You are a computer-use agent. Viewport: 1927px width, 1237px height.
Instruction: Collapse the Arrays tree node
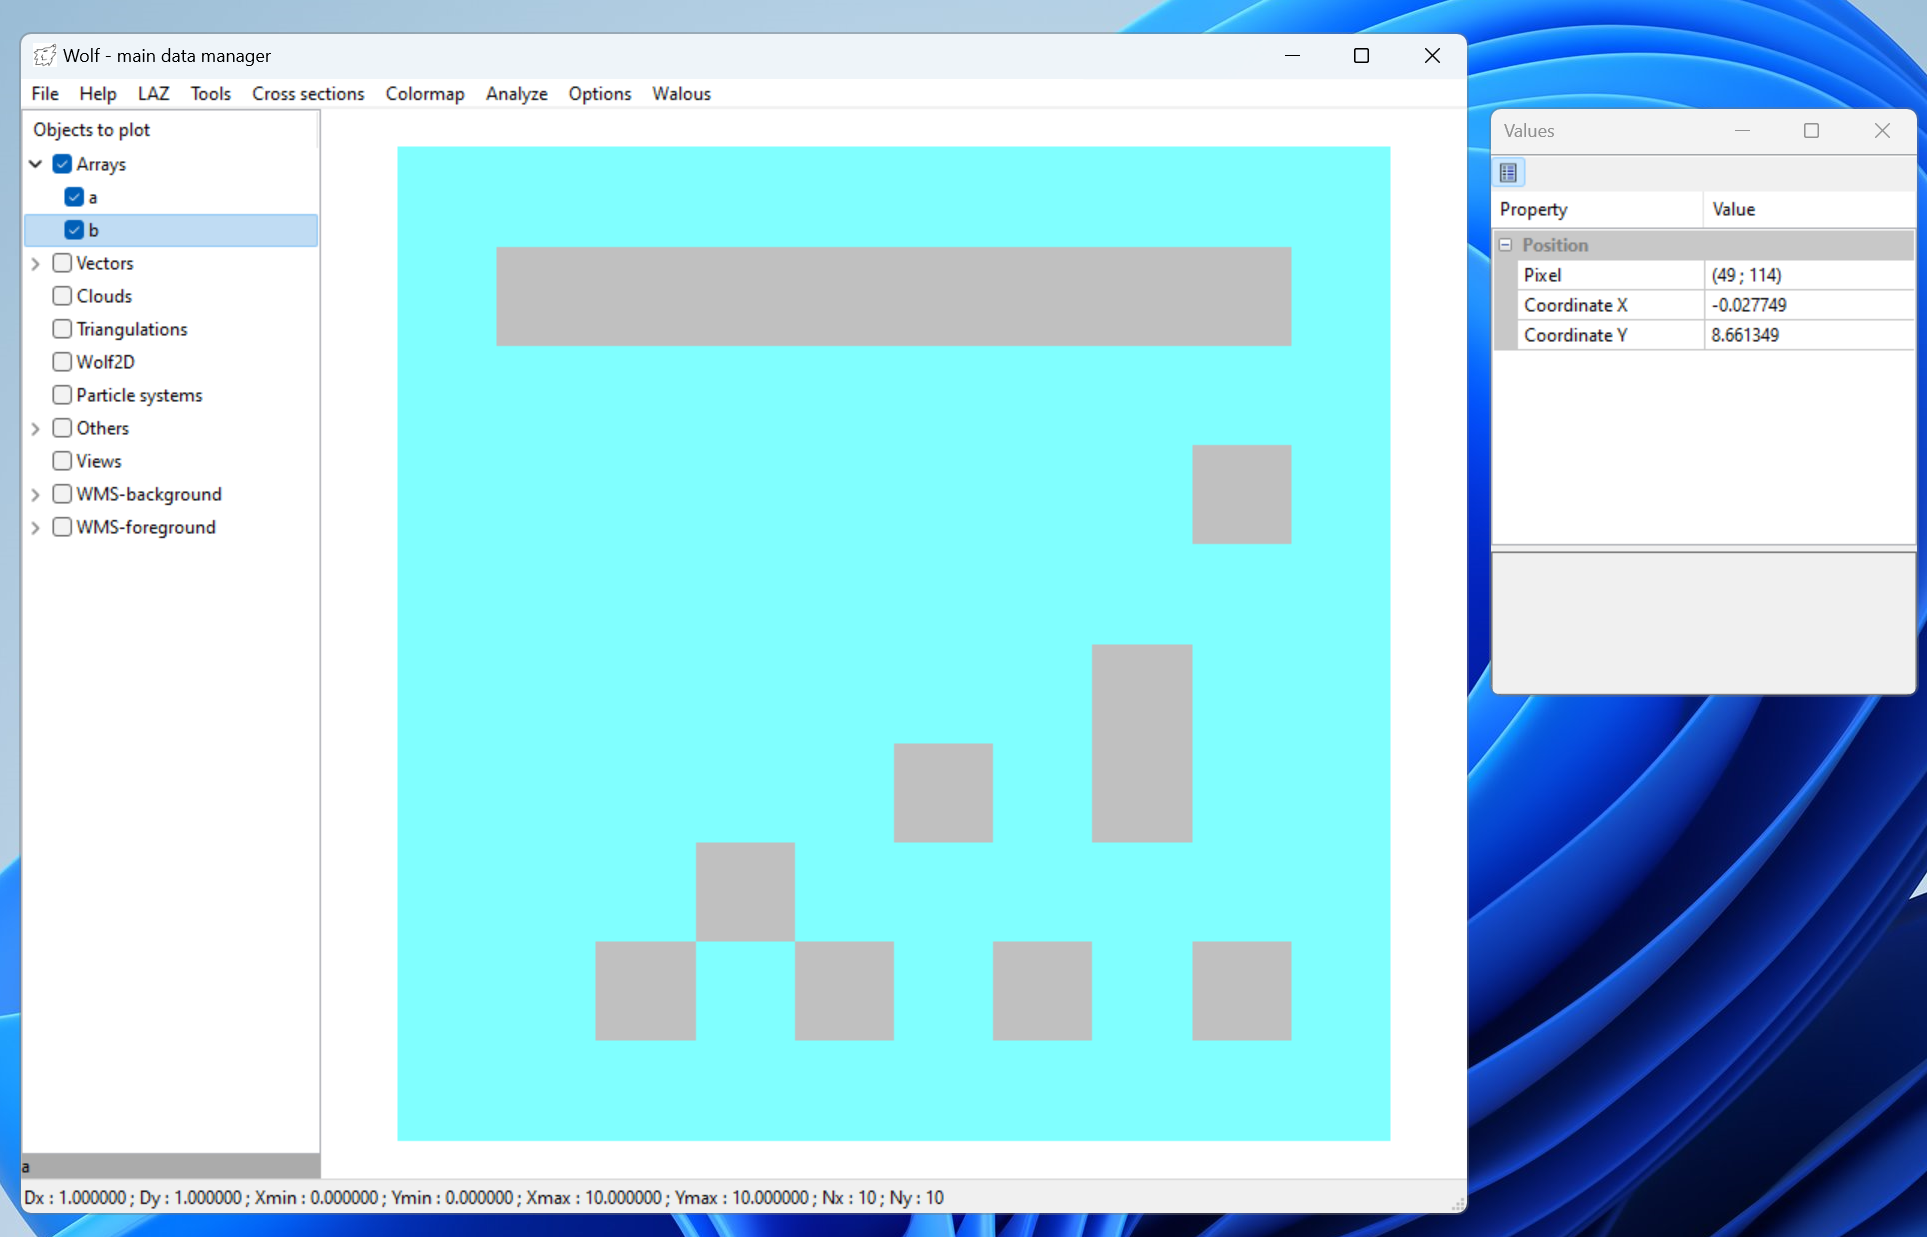(x=36, y=164)
